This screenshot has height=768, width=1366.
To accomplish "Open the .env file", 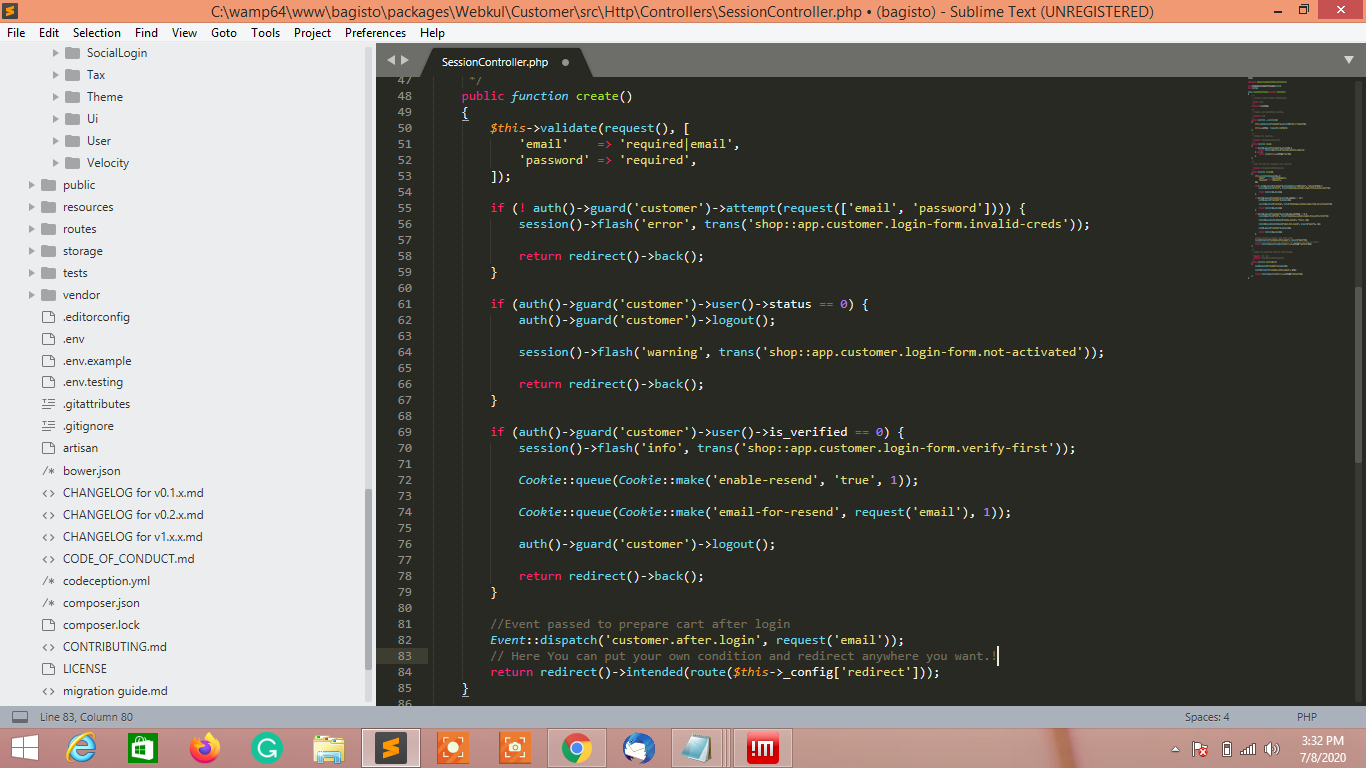I will point(73,339).
